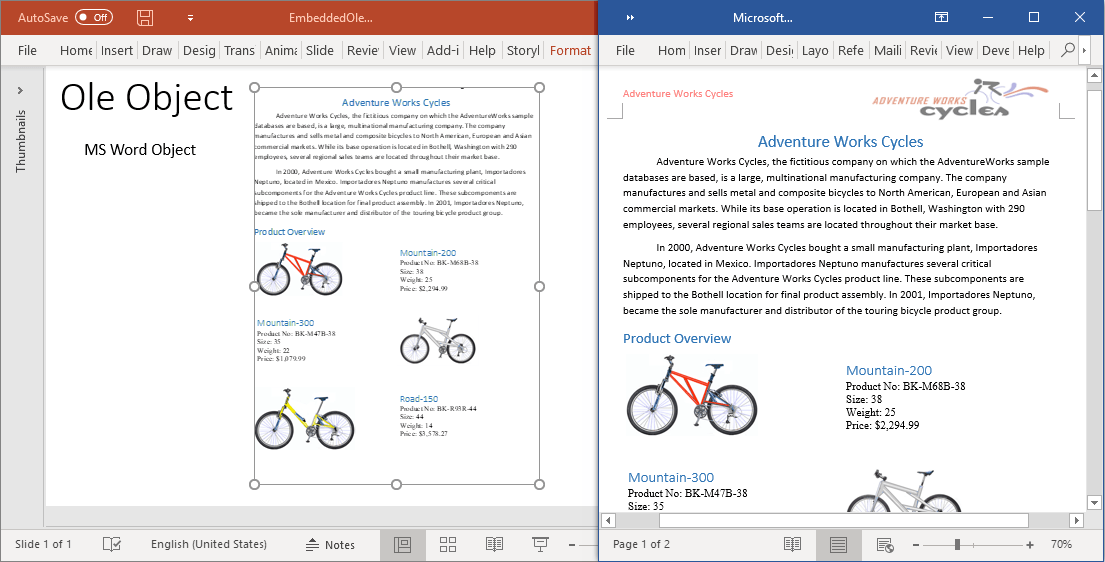The image size is (1105, 562).
Task: Open PowerPoint Review tab
Action: pyautogui.click(x=362, y=50)
